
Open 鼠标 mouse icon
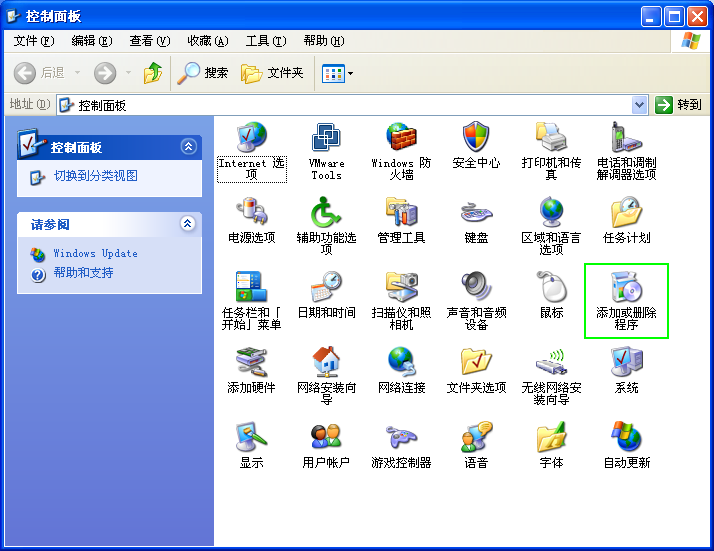point(551,287)
